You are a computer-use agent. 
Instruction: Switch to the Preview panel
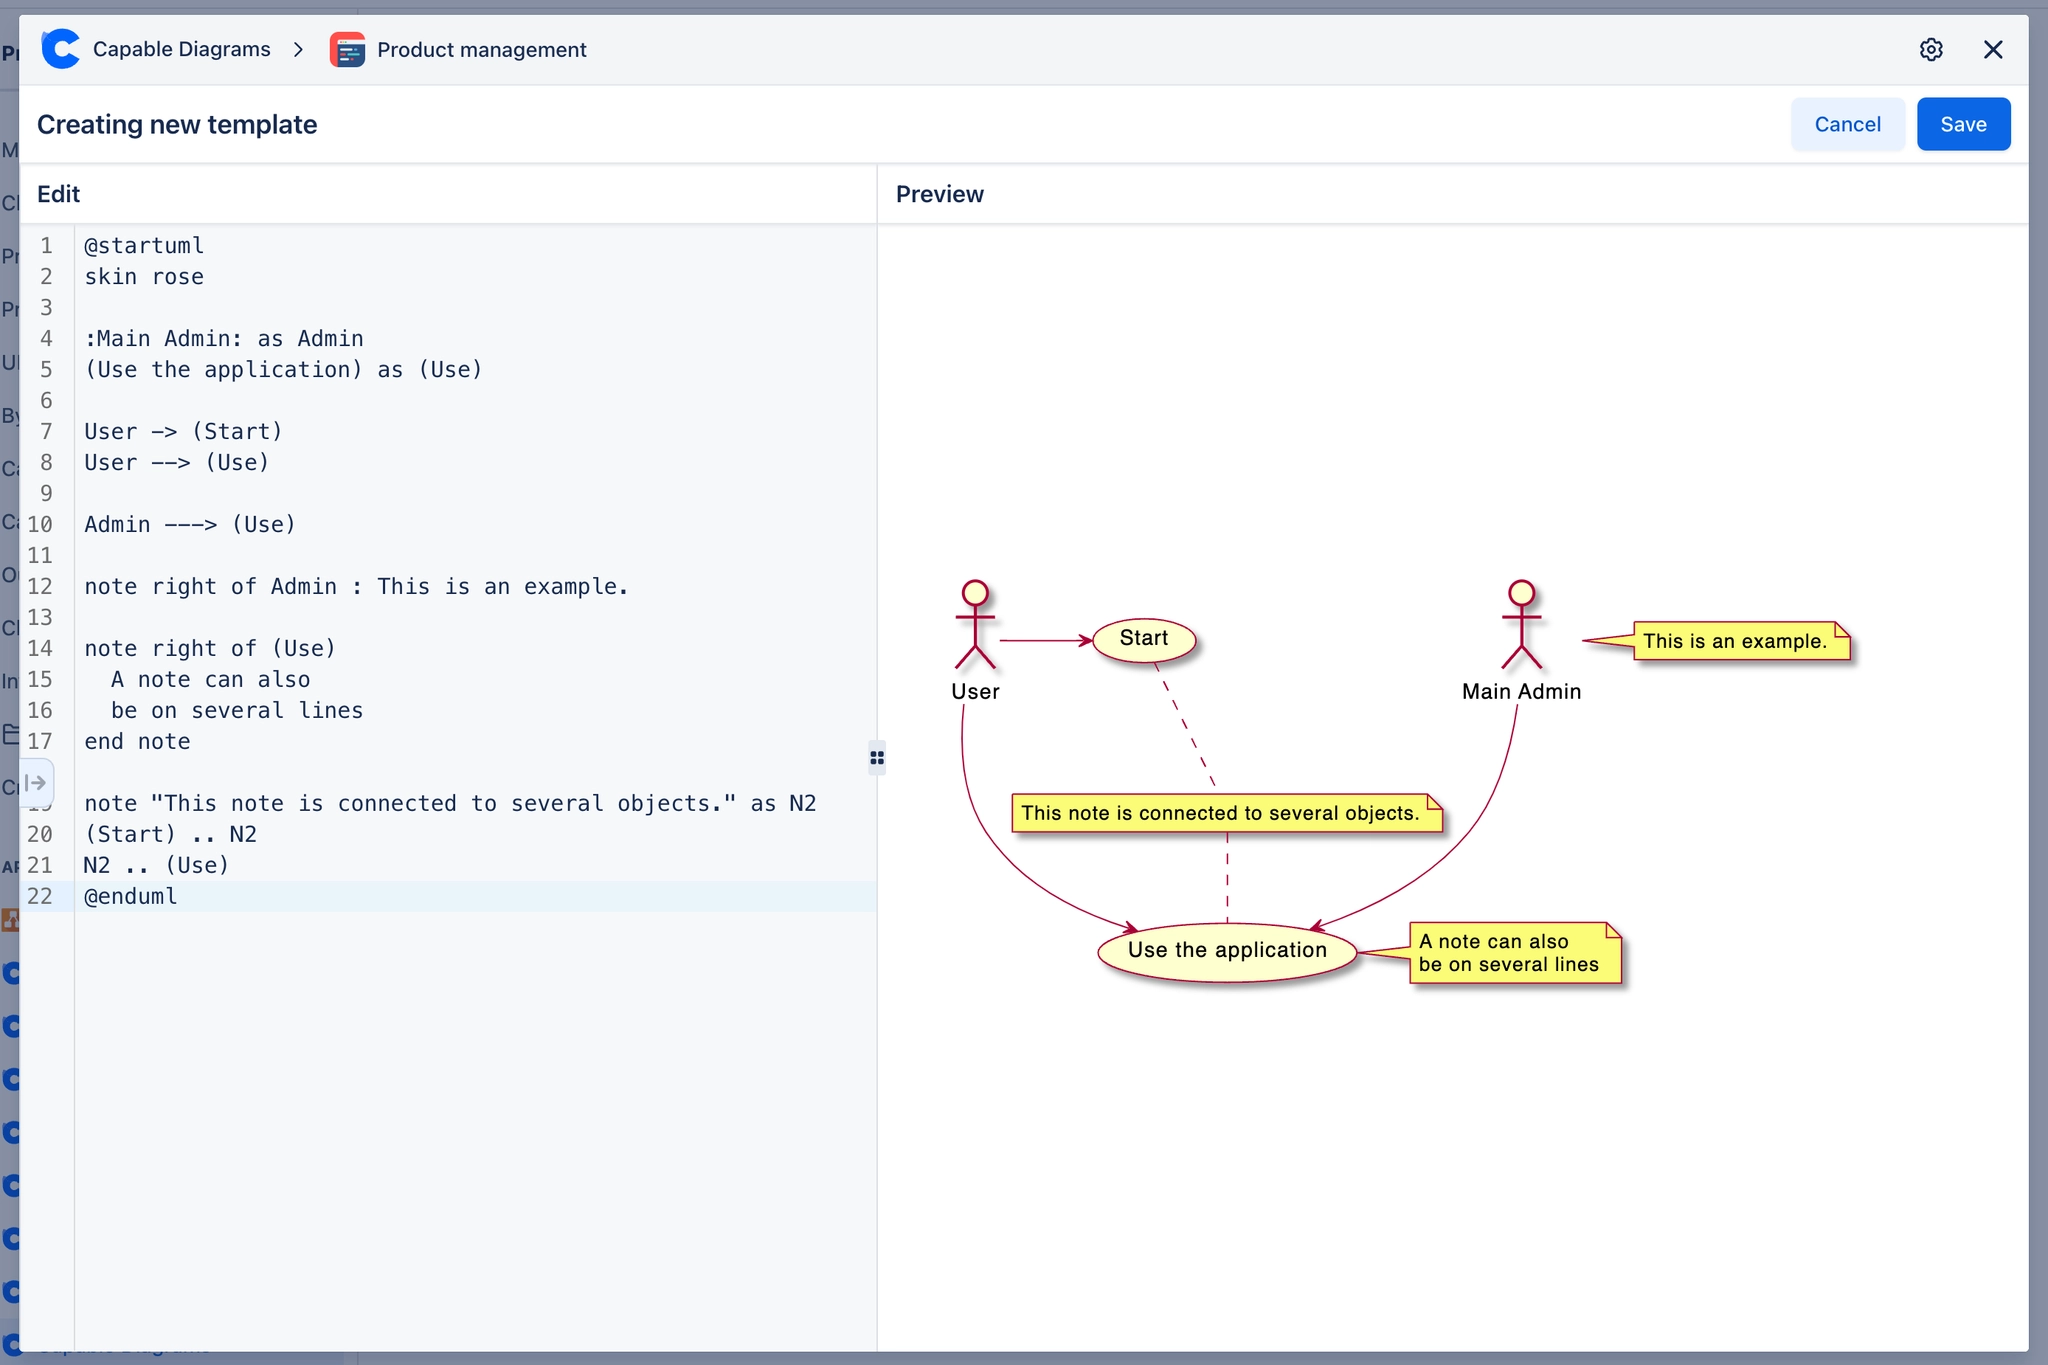pyautogui.click(x=938, y=193)
